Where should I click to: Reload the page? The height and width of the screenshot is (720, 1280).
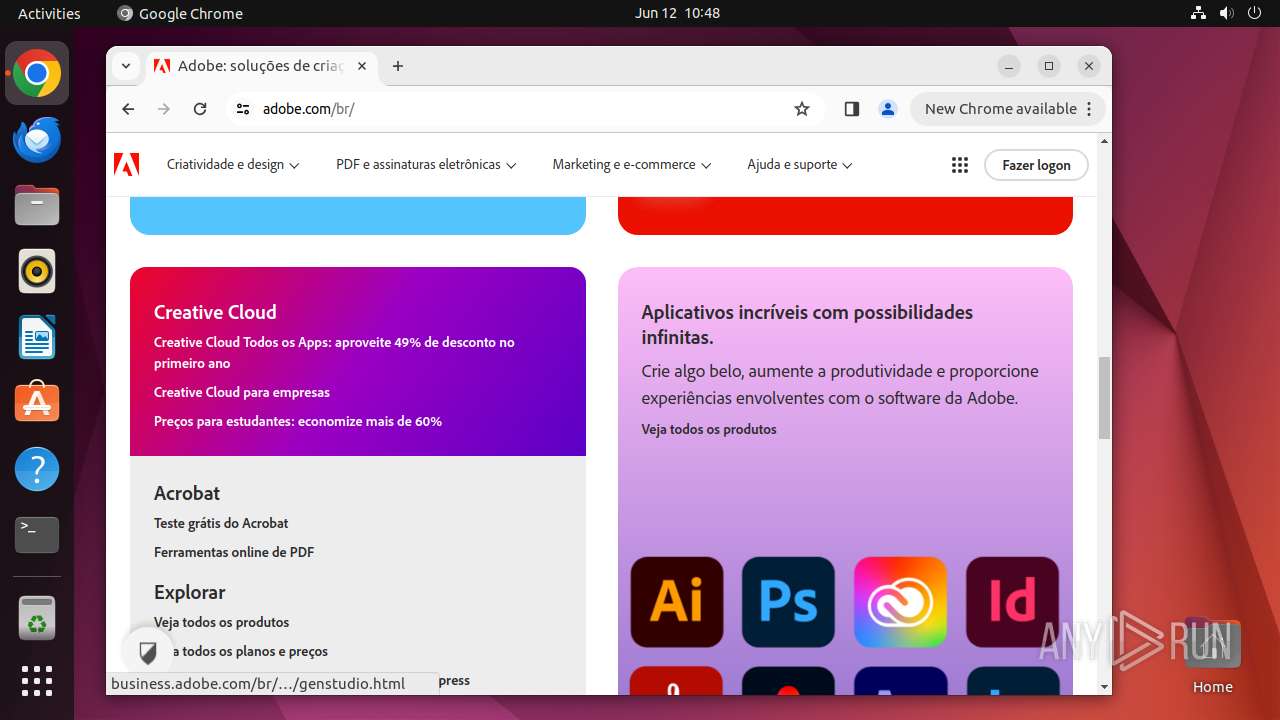pyautogui.click(x=200, y=109)
